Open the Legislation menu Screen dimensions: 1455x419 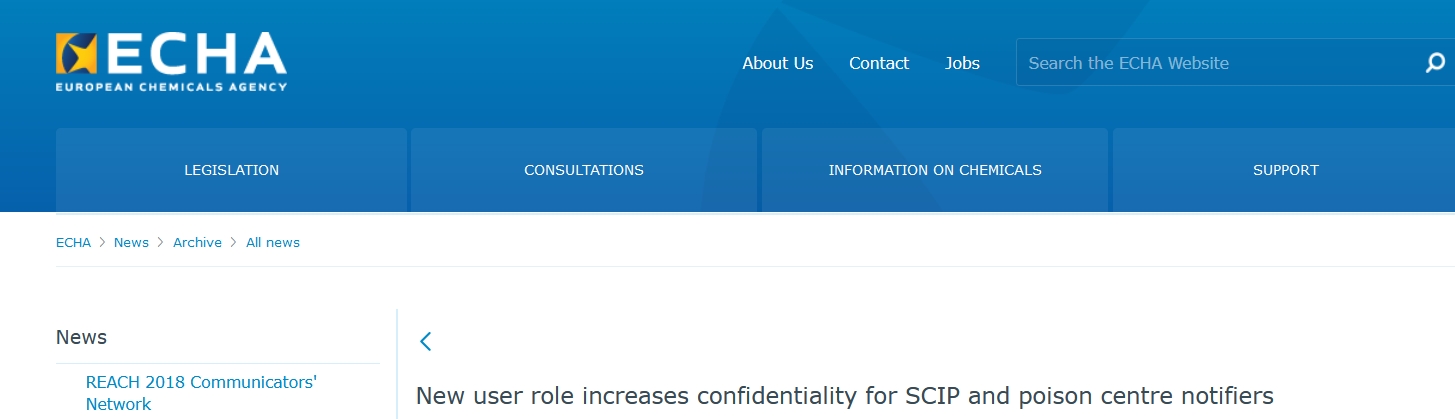coord(231,170)
